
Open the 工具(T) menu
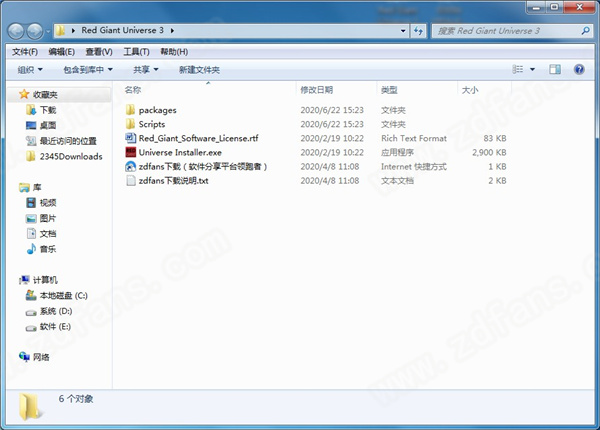click(136, 52)
